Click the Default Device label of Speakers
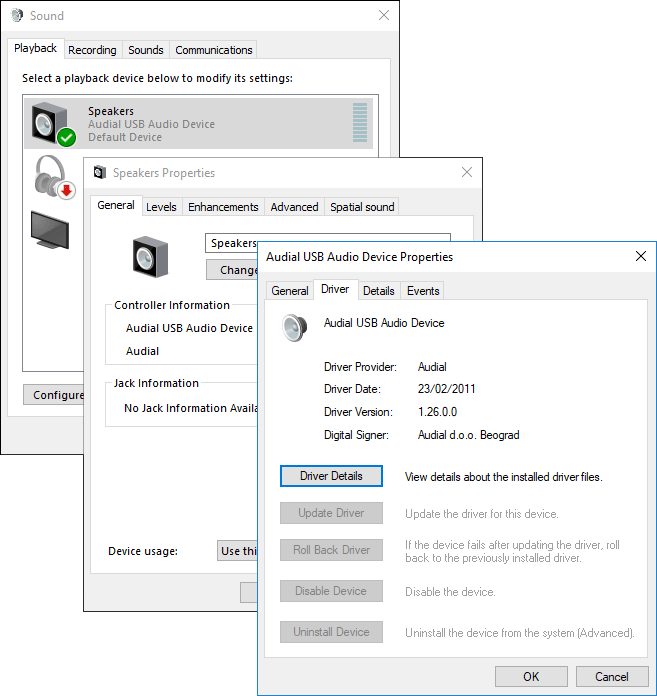Viewport: 657px width, 696px height. pyautogui.click(x=125, y=137)
